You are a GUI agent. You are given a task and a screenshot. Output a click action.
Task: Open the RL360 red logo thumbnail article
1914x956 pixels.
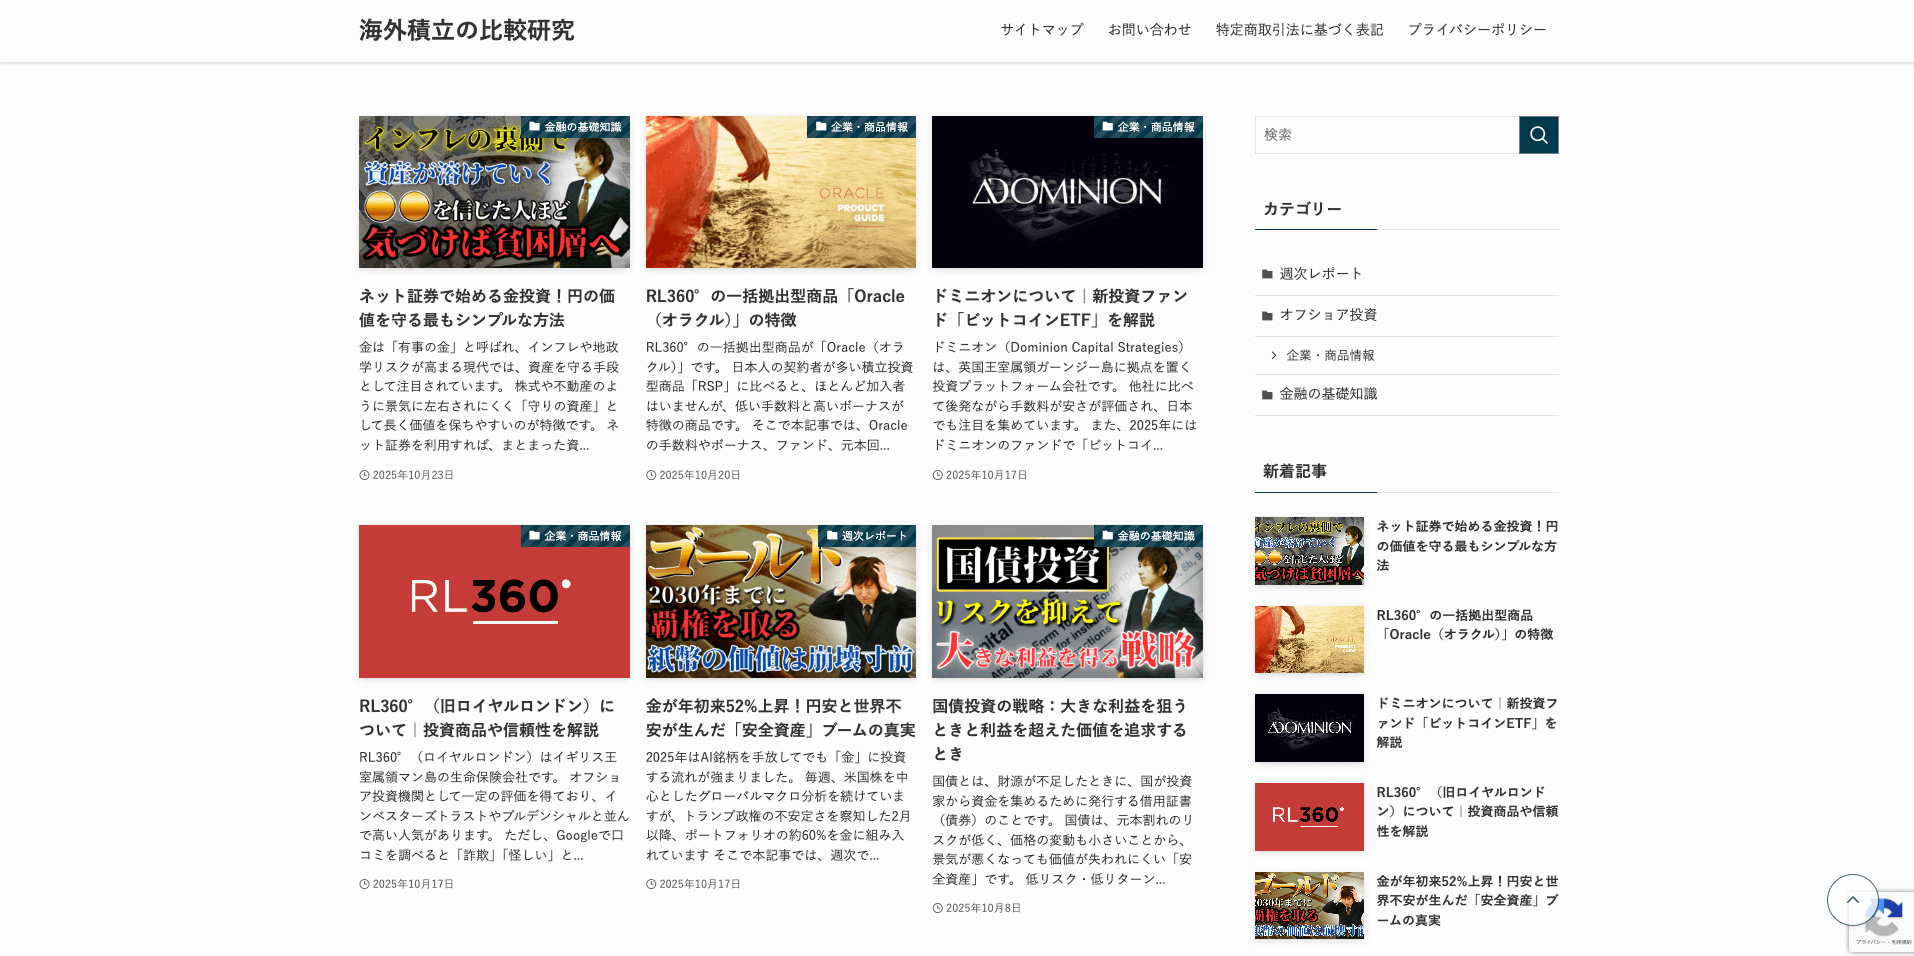[494, 601]
